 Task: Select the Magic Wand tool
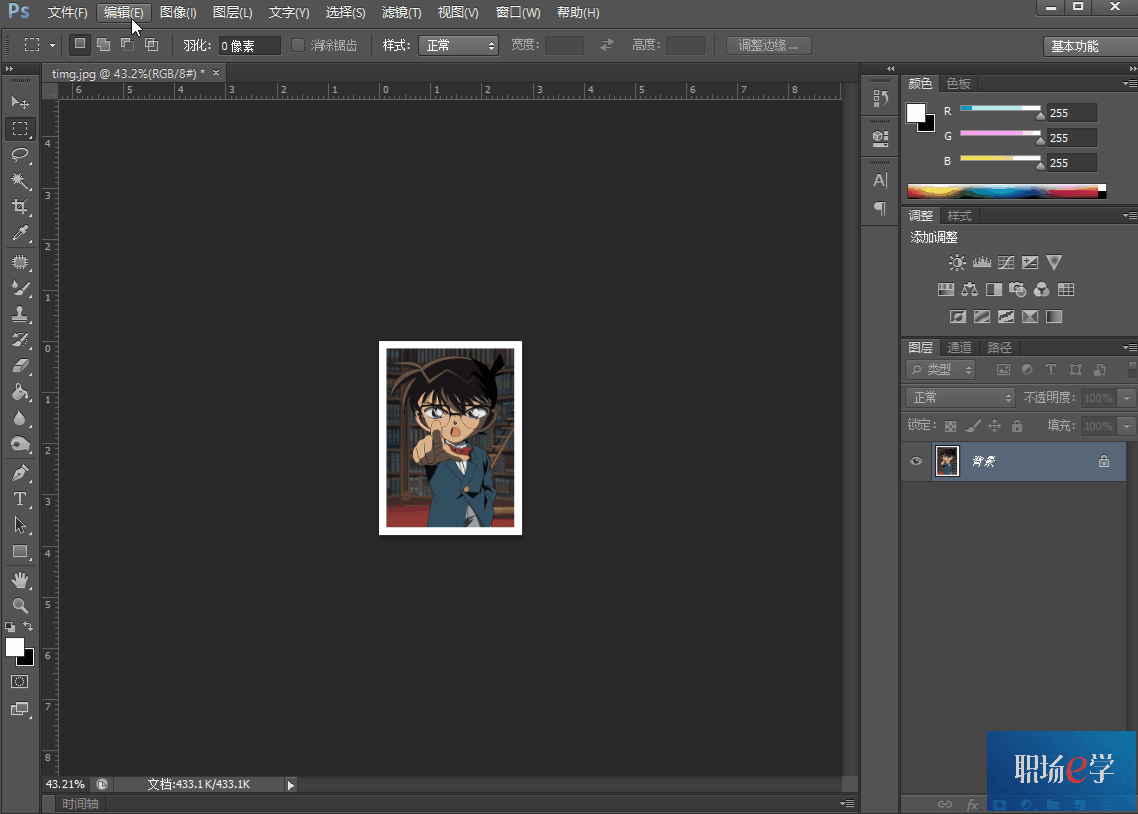pos(19,181)
